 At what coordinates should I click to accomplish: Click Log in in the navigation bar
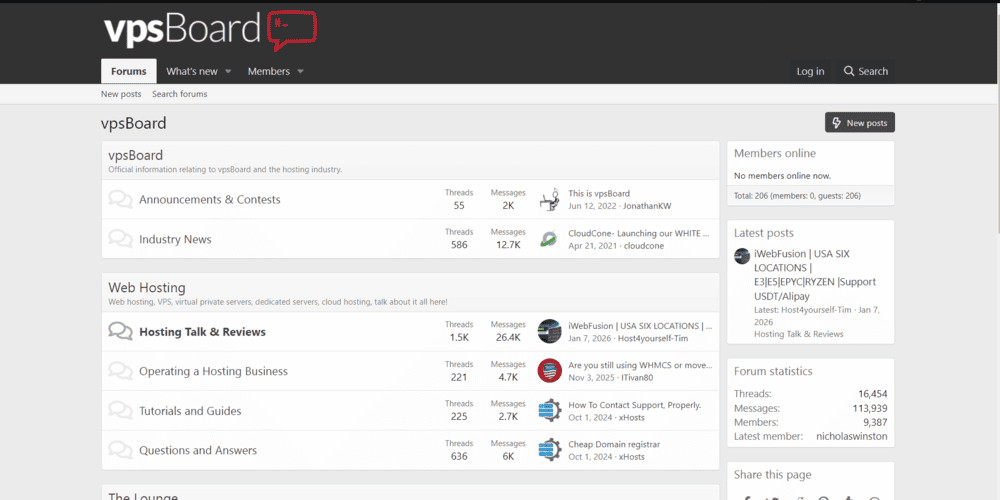[x=810, y=71]
